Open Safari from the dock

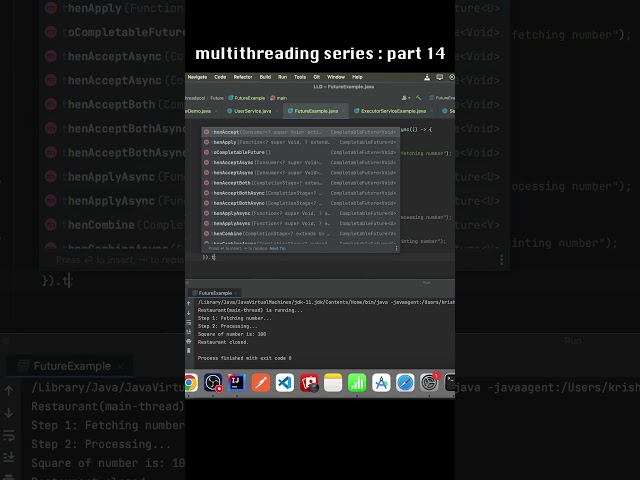click(405, 383)
